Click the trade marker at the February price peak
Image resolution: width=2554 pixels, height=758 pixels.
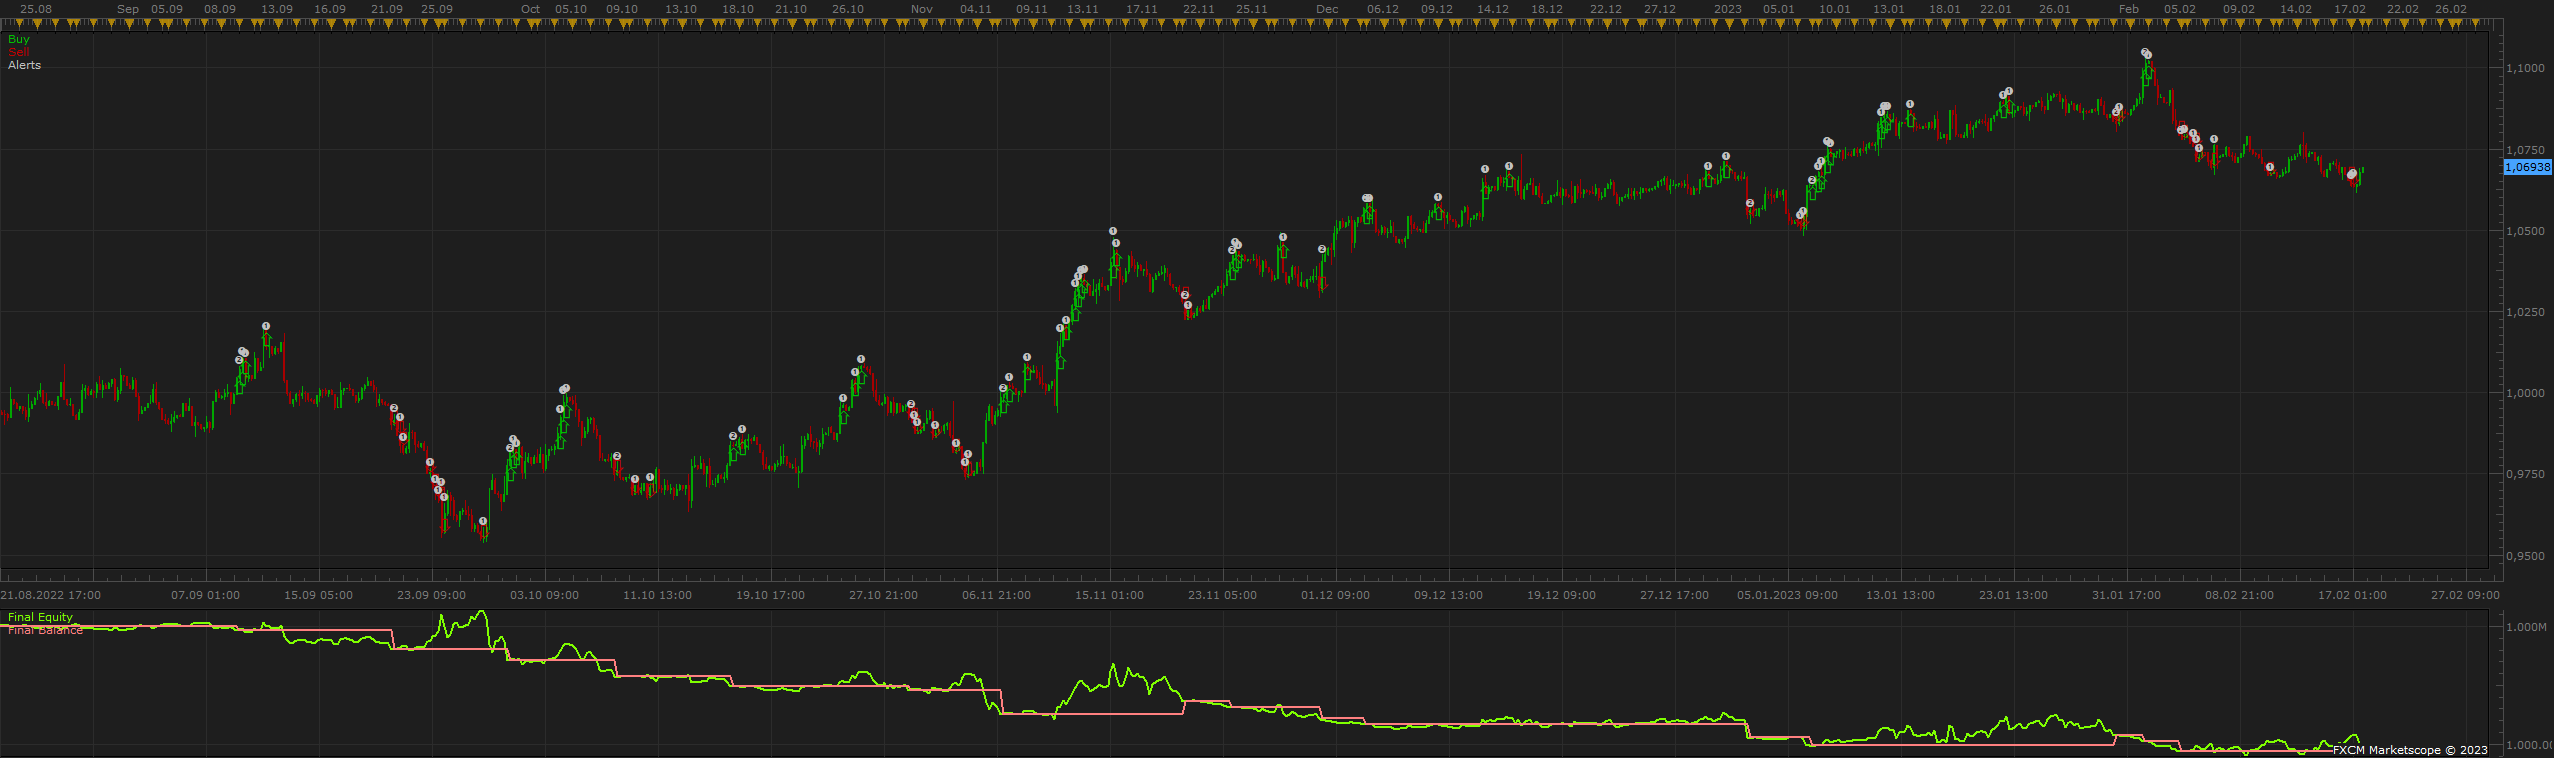[x=2145, y=53]
